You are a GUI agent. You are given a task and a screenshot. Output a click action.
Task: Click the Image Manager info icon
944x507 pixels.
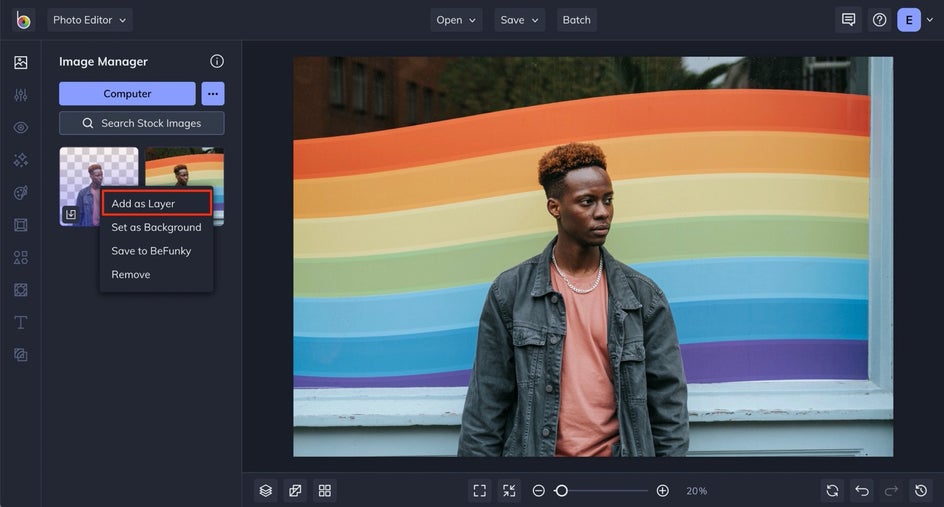(x=217, y=62)
